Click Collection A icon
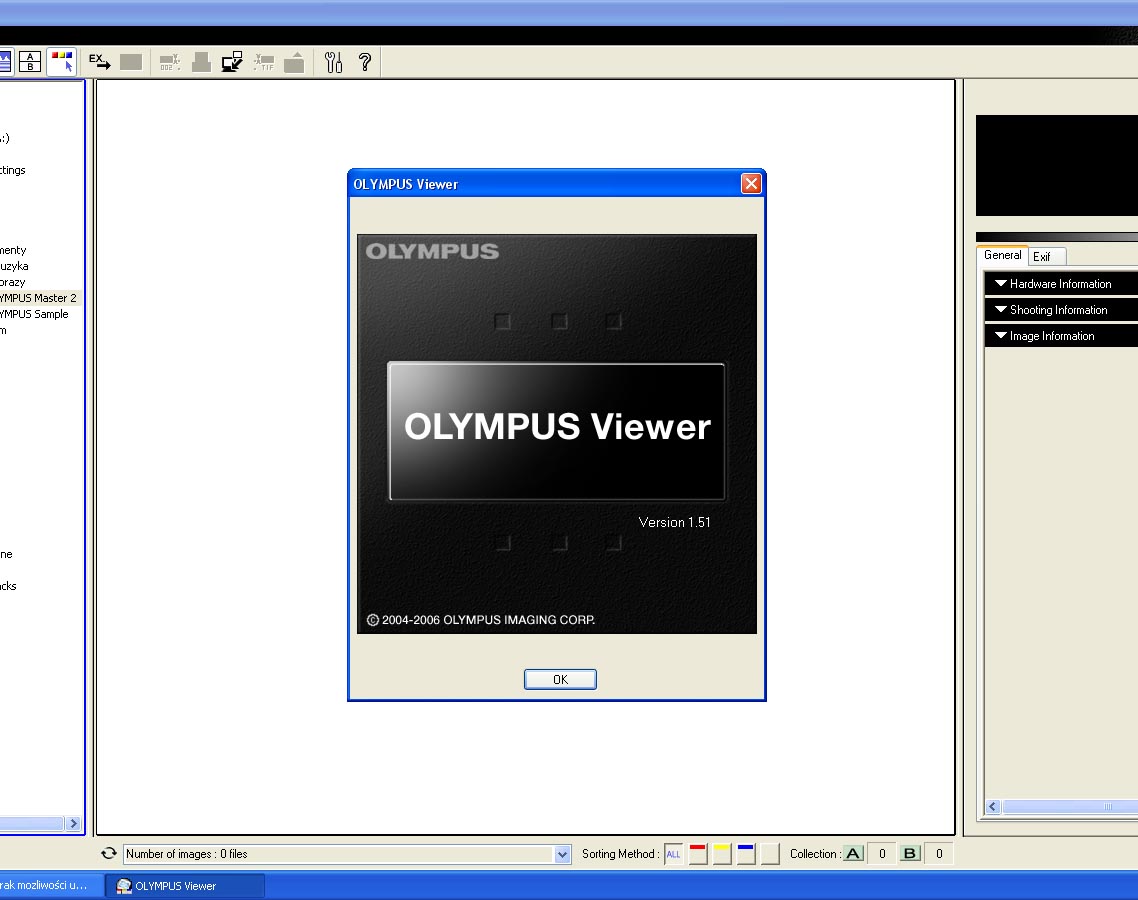 pos(853,854)
